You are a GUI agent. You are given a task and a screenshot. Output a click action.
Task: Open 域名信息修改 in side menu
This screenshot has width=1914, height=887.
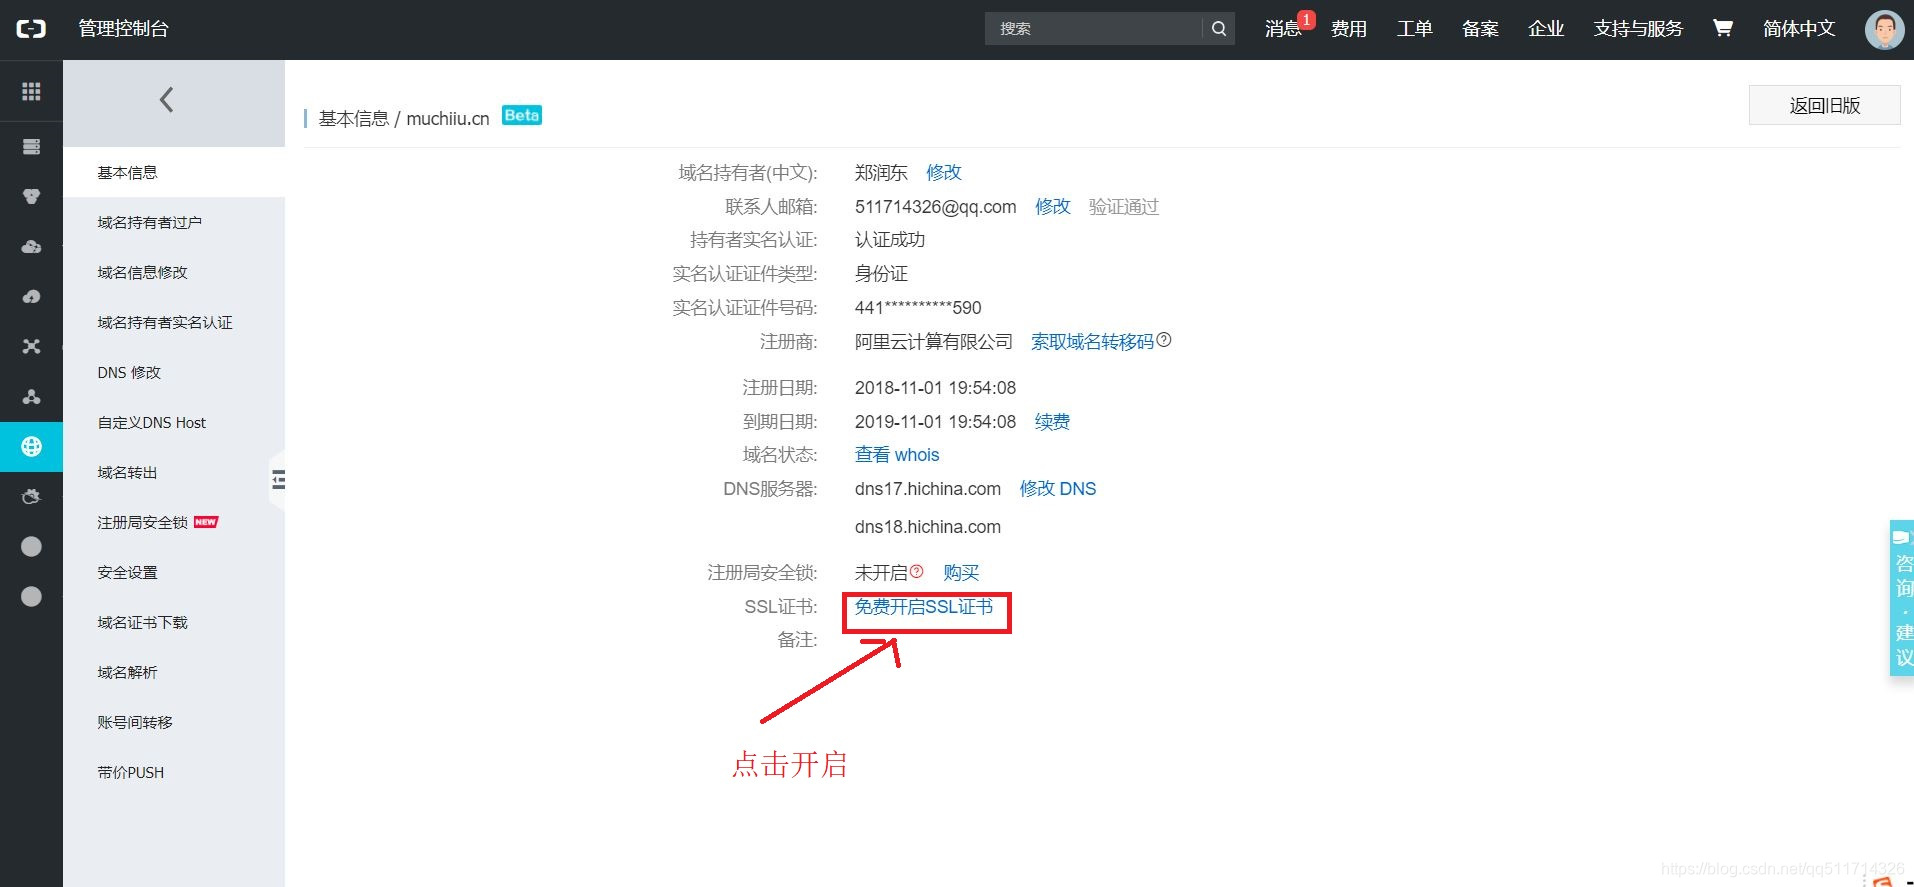click(174, 272)
